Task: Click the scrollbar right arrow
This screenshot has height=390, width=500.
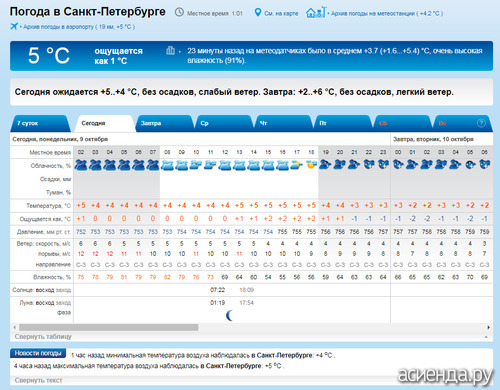Action: click(488, 327)
